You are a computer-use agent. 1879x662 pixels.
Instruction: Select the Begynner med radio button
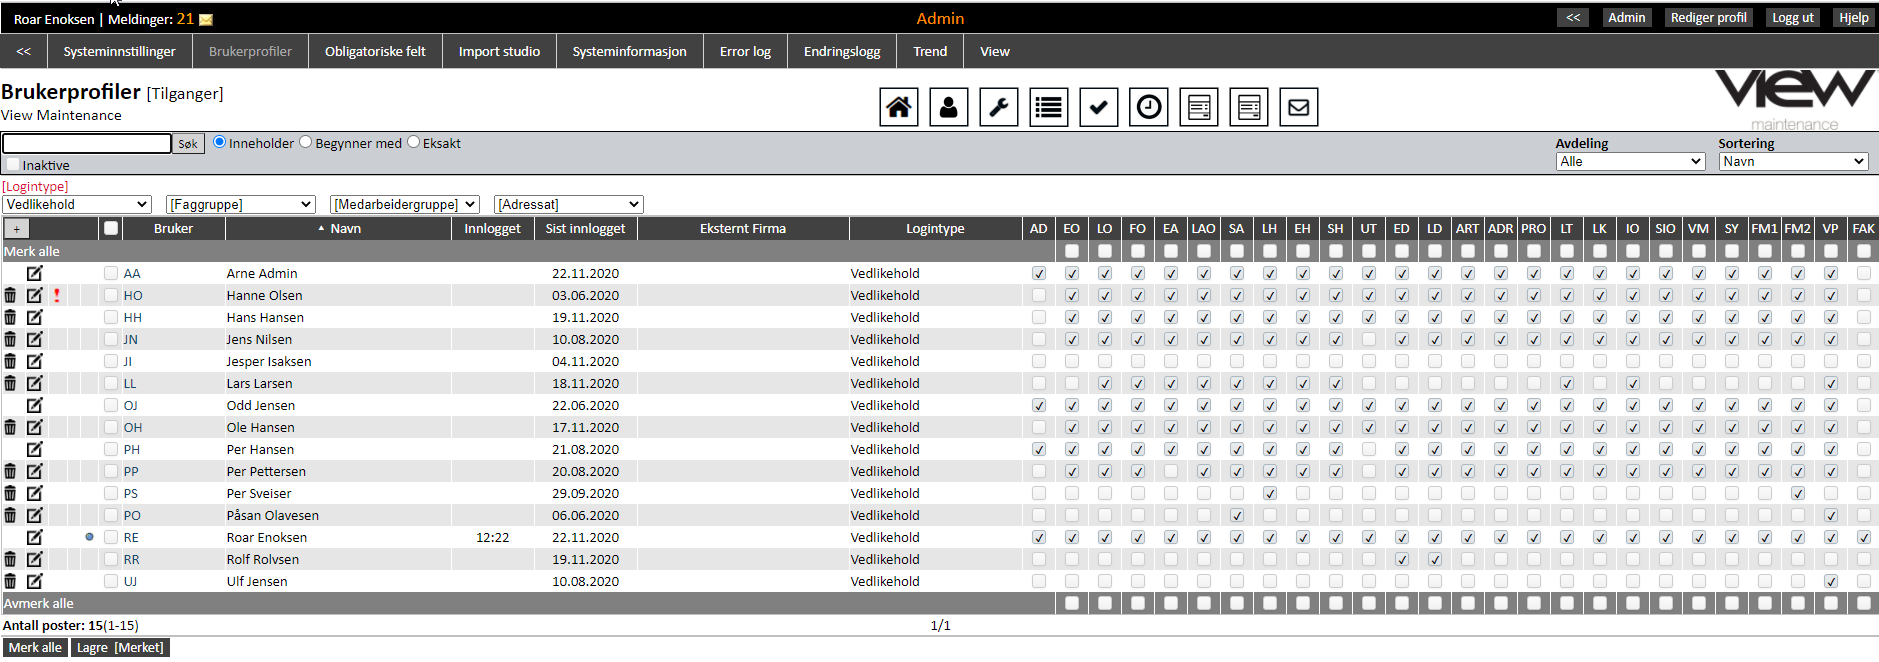pos(306,143)
